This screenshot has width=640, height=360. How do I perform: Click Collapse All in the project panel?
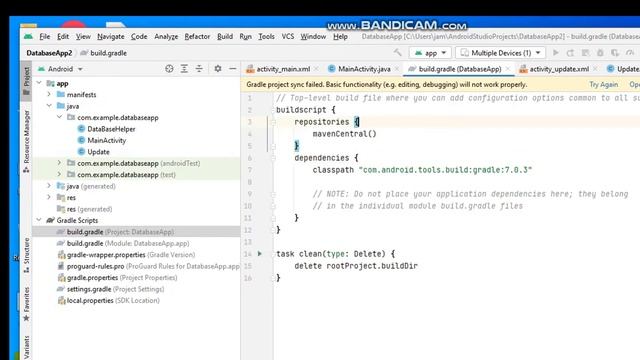click(x=199, y=69)
